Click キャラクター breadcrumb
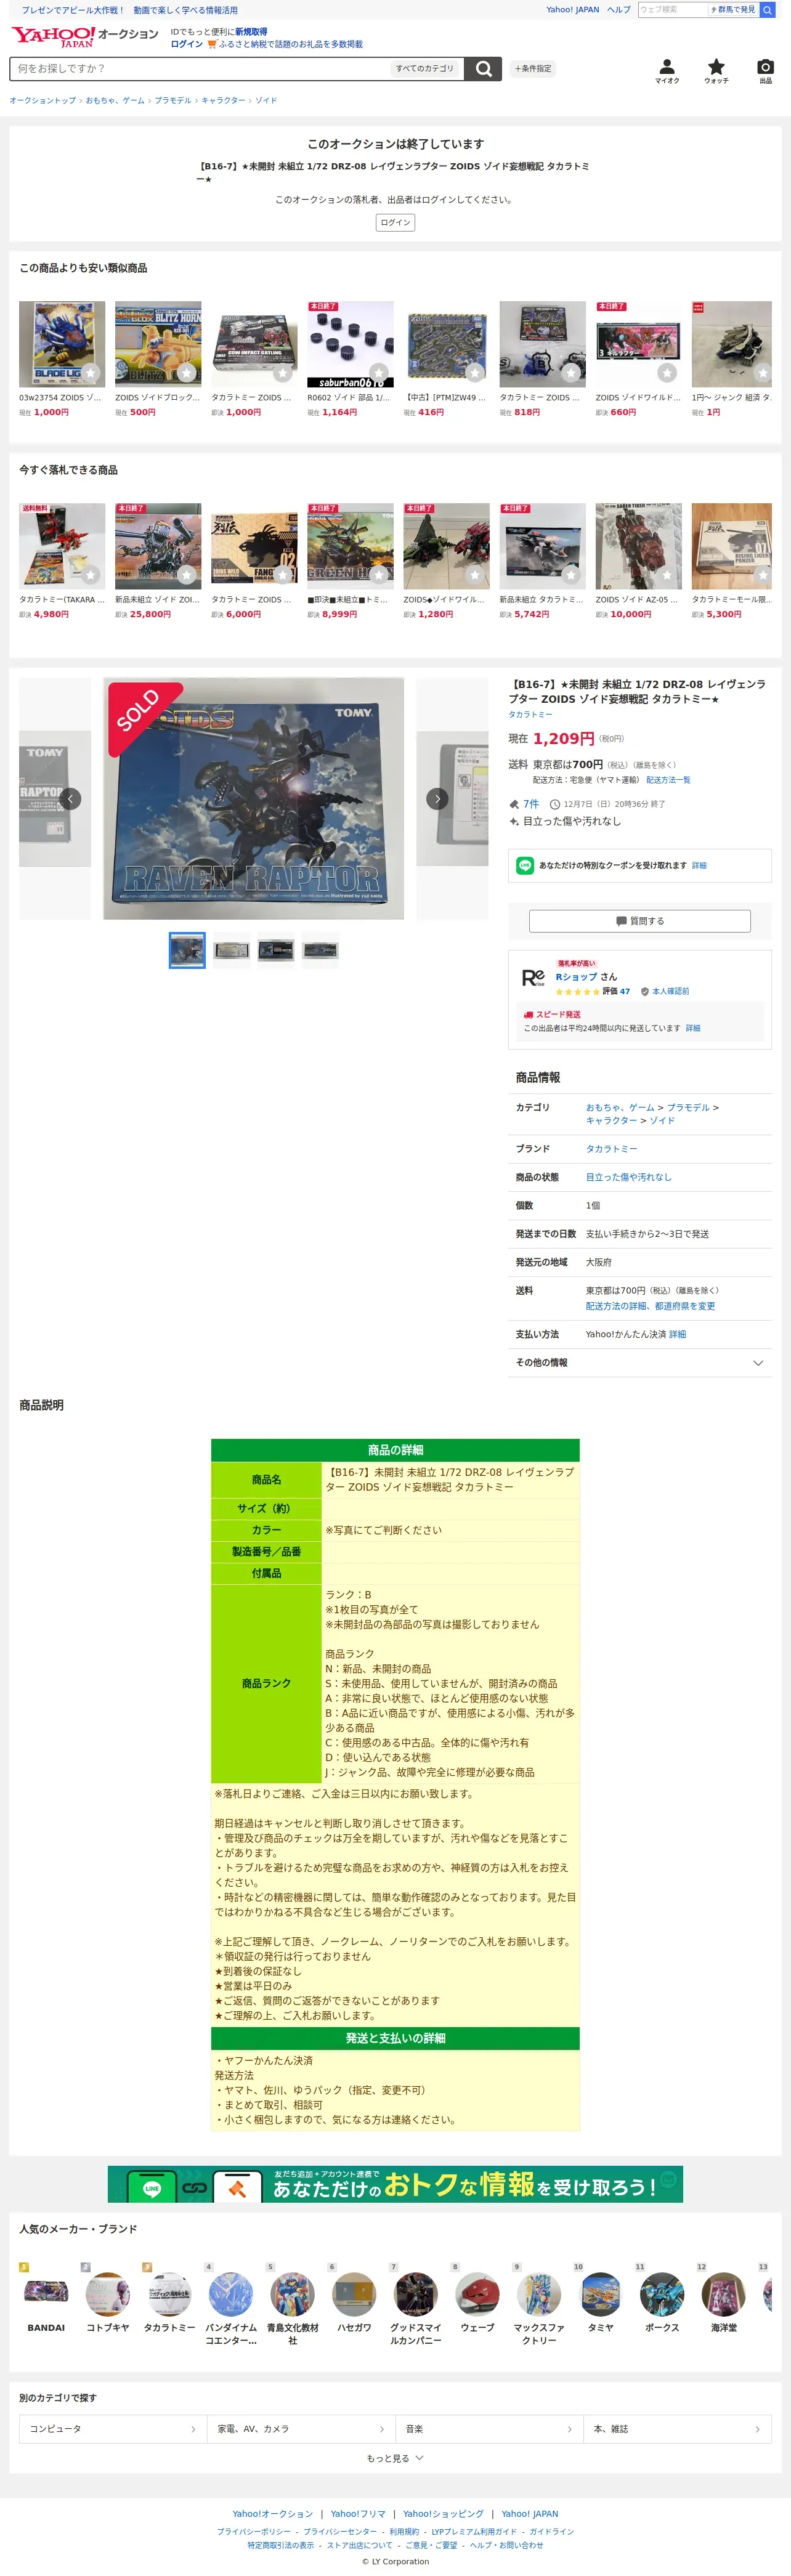This screenshot has width=791, height=2576. click(223, 101)
